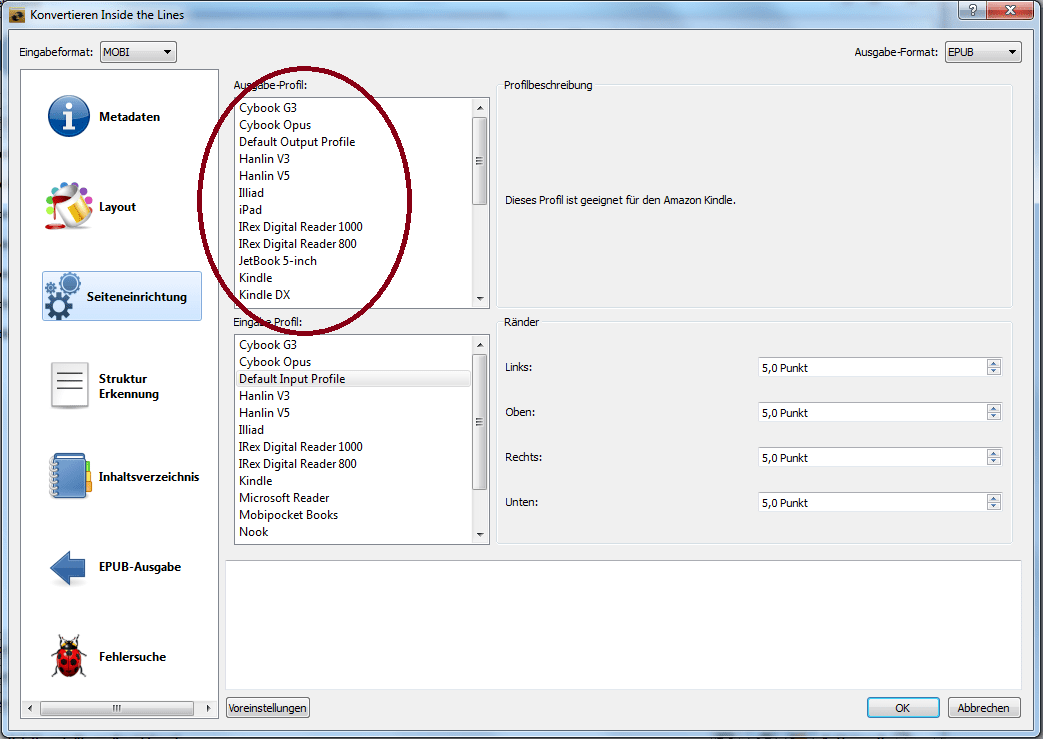Click Ausgabe-Profil list scroll down arrow
Image resolution: width=1043 pixels, height=739 pixels.
pos(480,299)
